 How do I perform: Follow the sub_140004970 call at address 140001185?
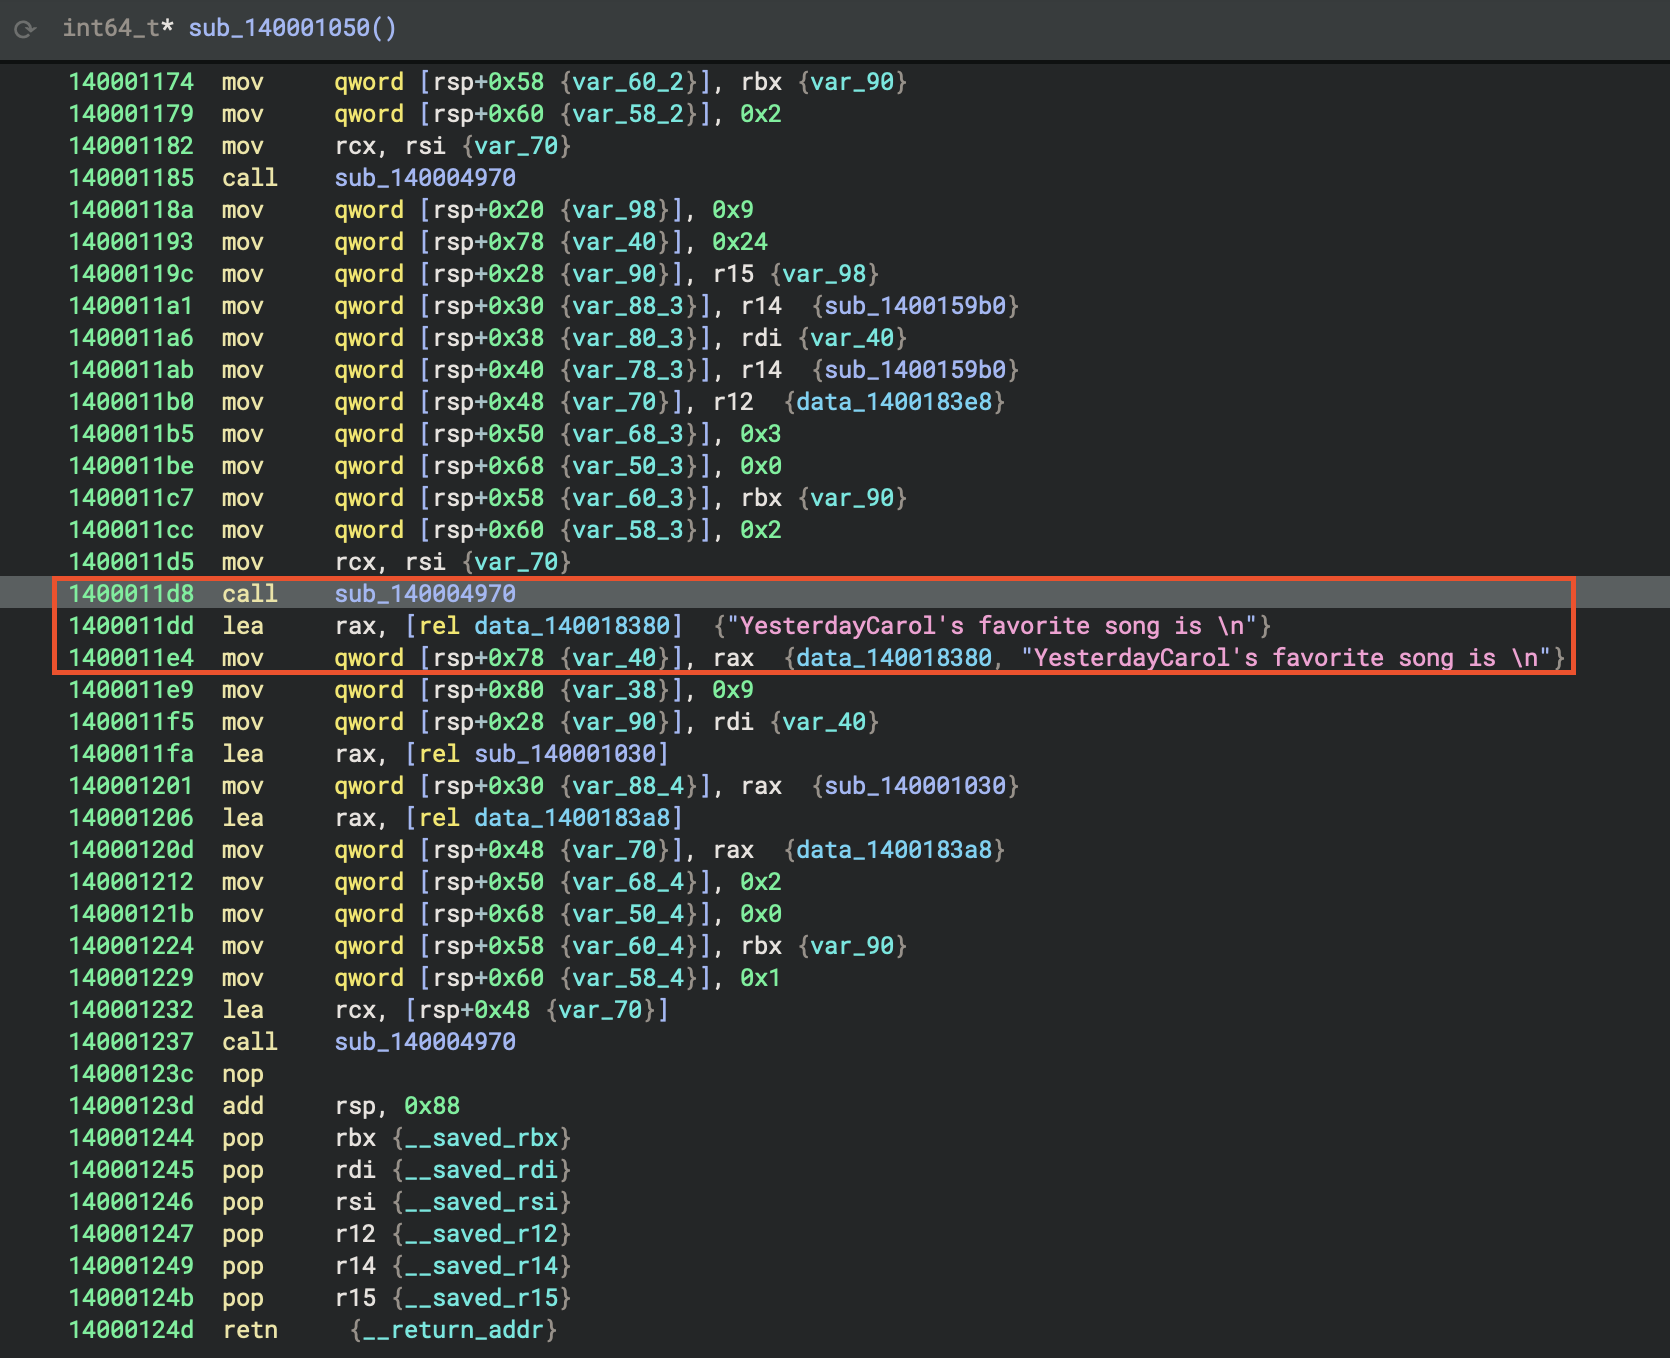point(425,178)
